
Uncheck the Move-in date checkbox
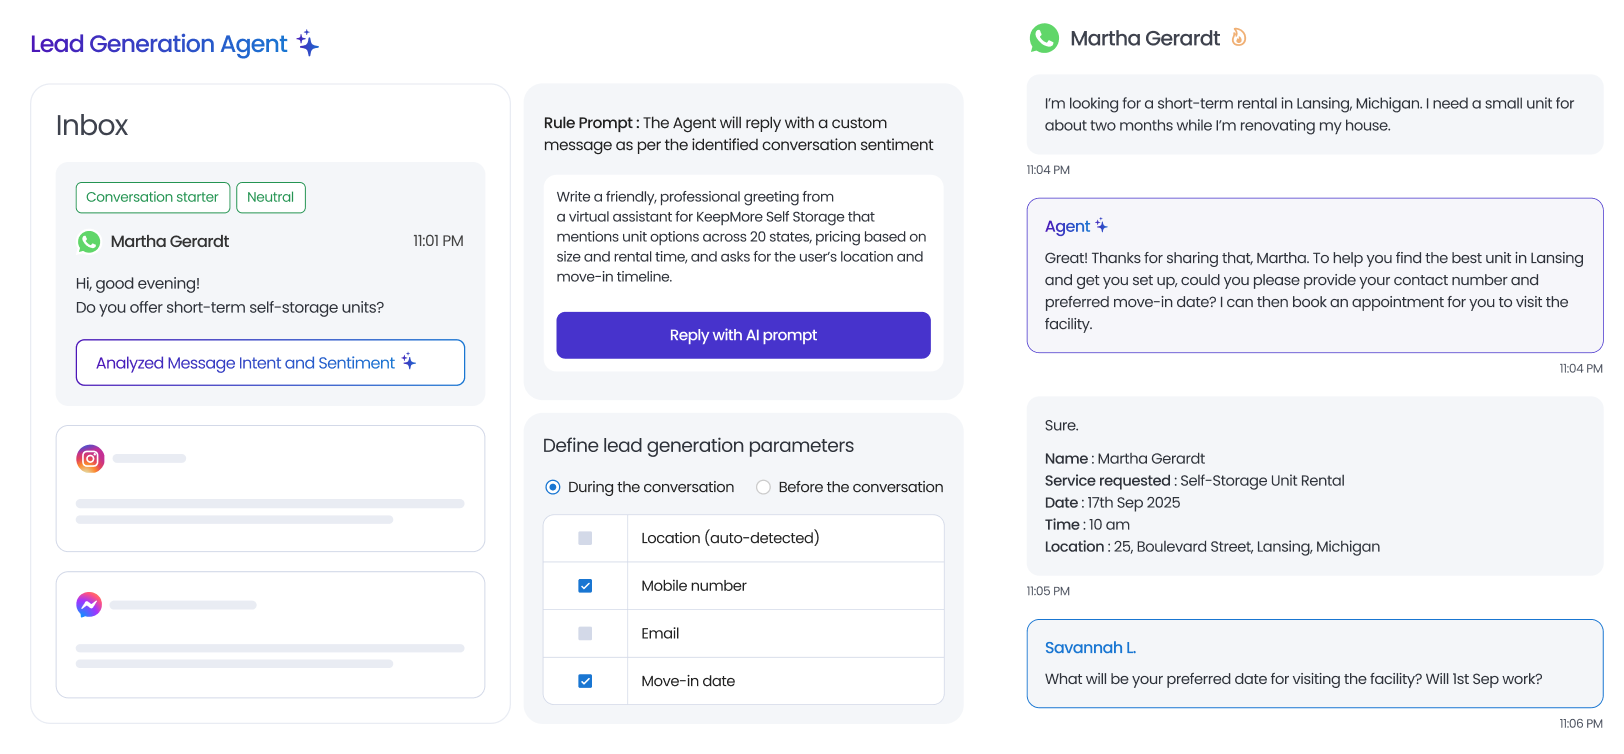coord(585,681)
